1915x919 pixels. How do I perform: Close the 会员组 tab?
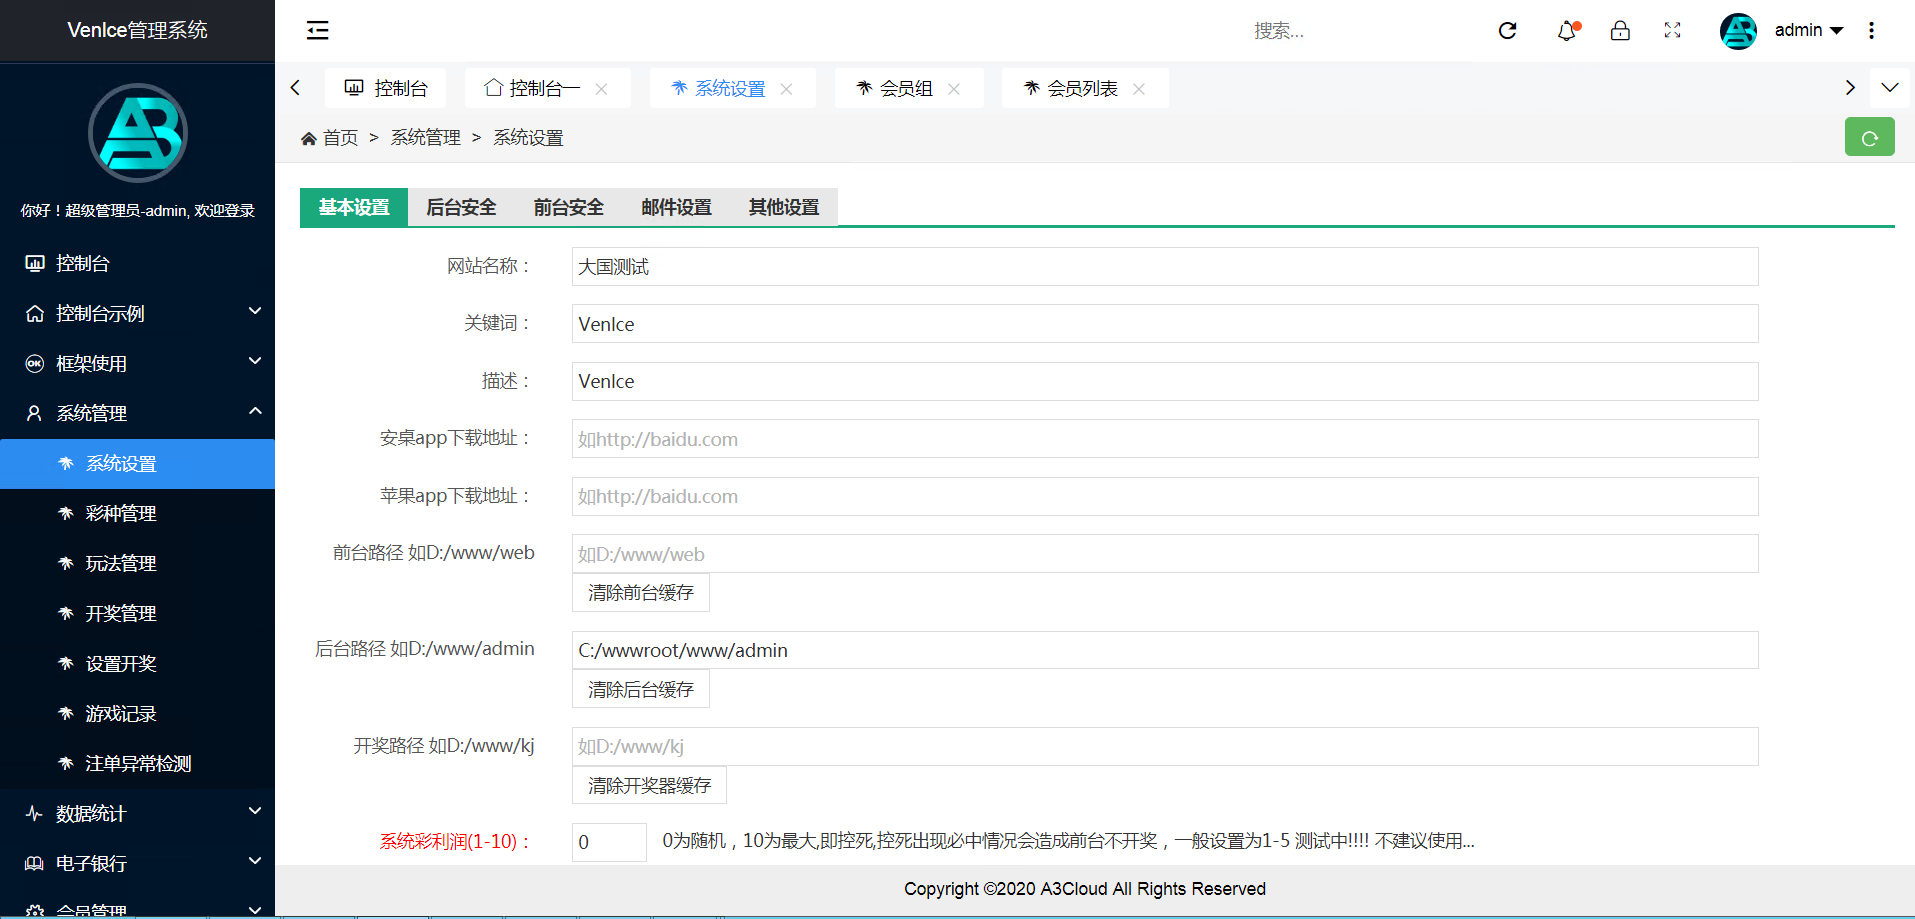[954, 89]
